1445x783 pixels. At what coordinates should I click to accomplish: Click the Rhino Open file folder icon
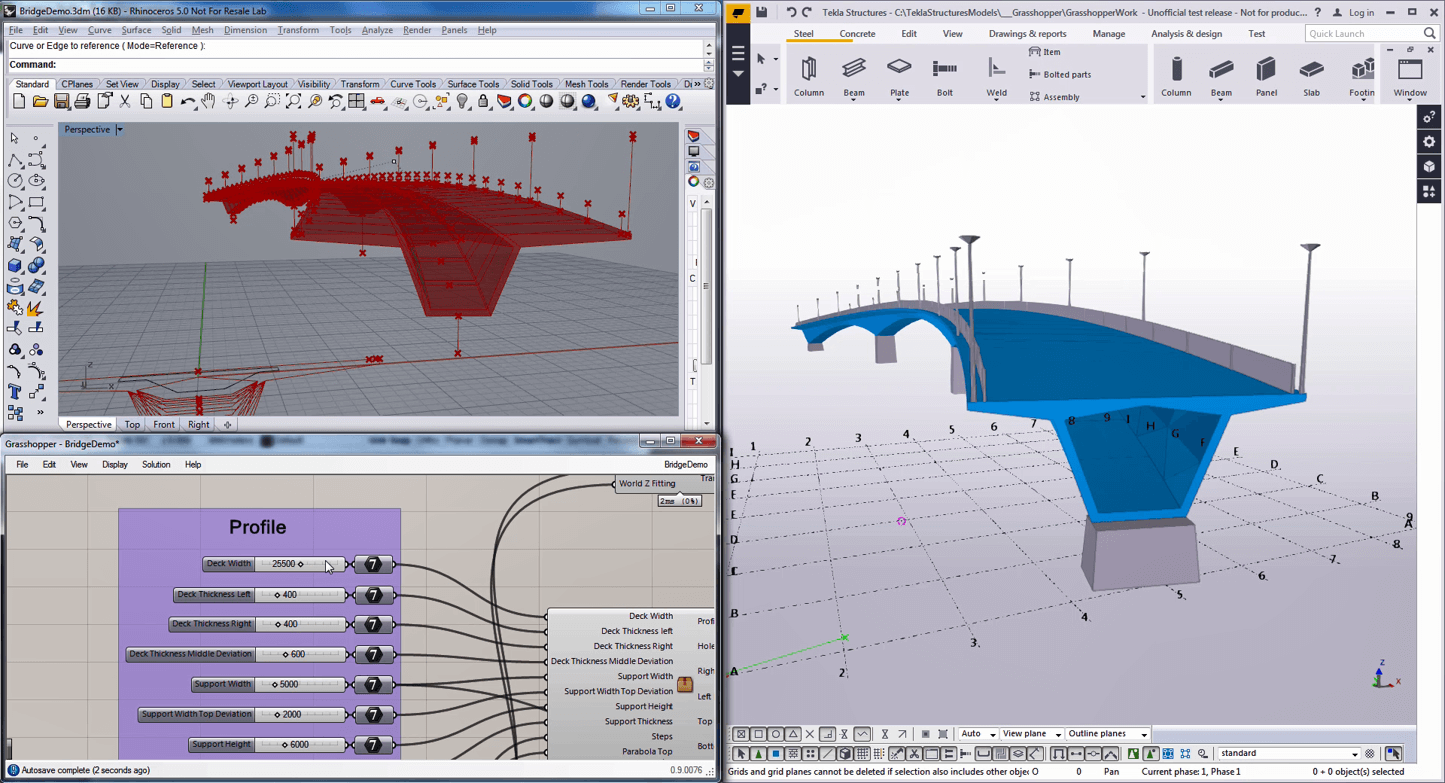point(40,102)
